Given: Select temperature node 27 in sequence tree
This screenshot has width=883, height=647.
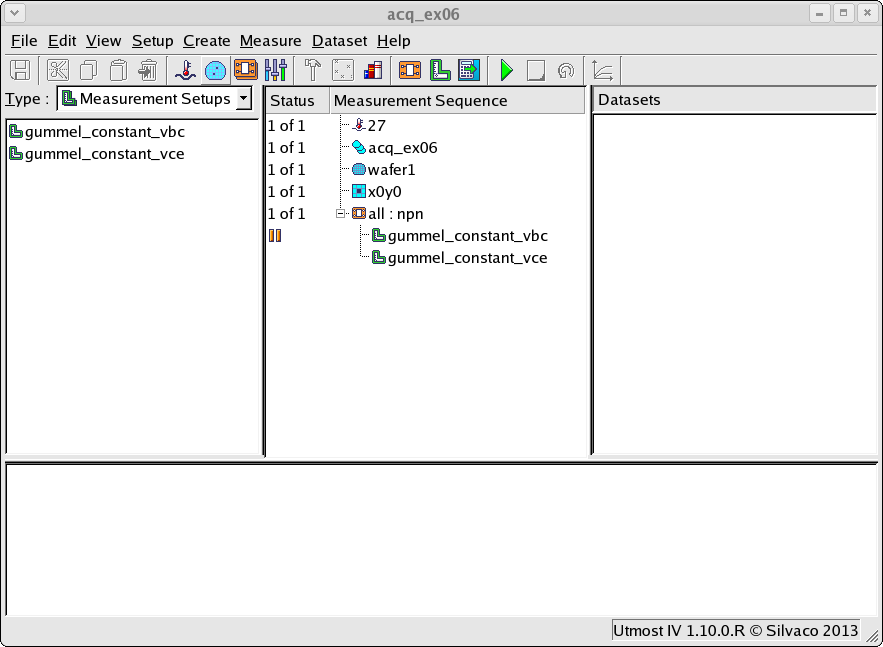Looking at the screenshot, I should (369, 126).
